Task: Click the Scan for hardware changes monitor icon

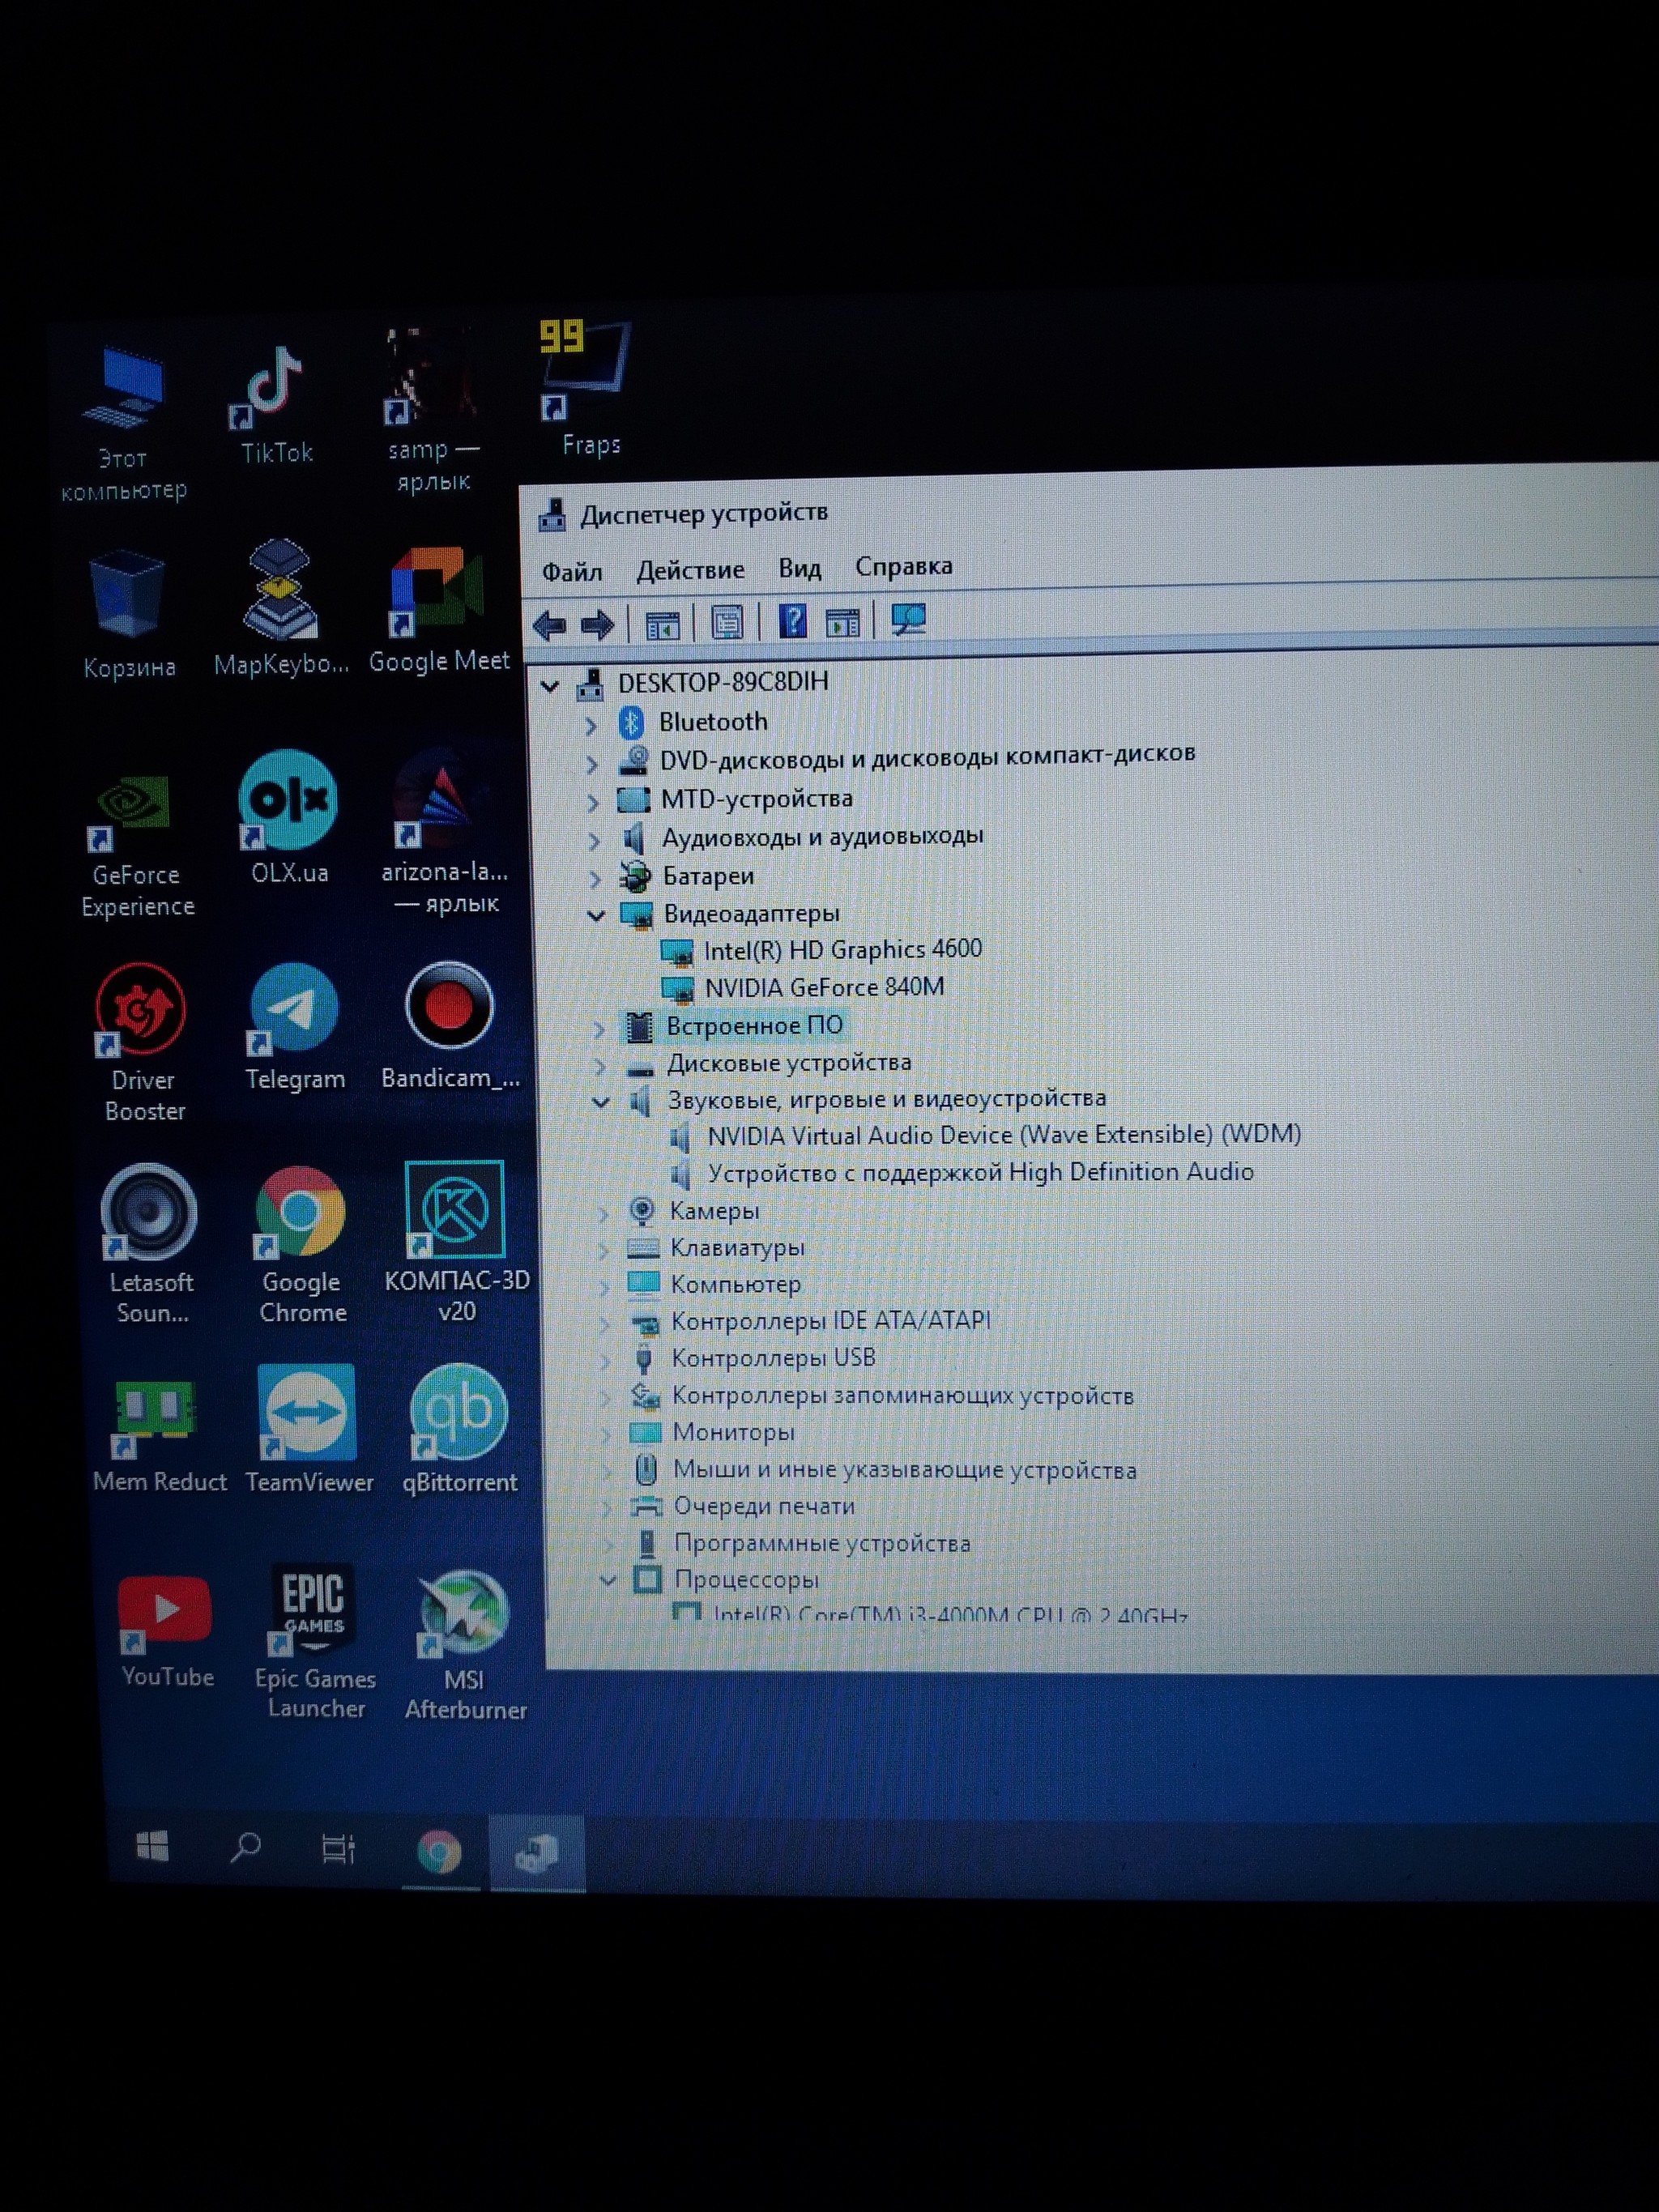Action: click(x=908, y=620)
